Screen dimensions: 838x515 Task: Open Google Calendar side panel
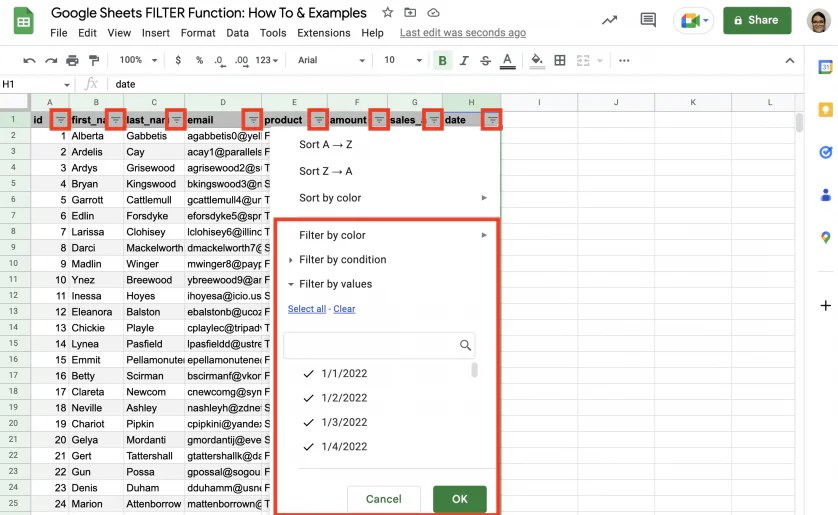coord(826,67)
